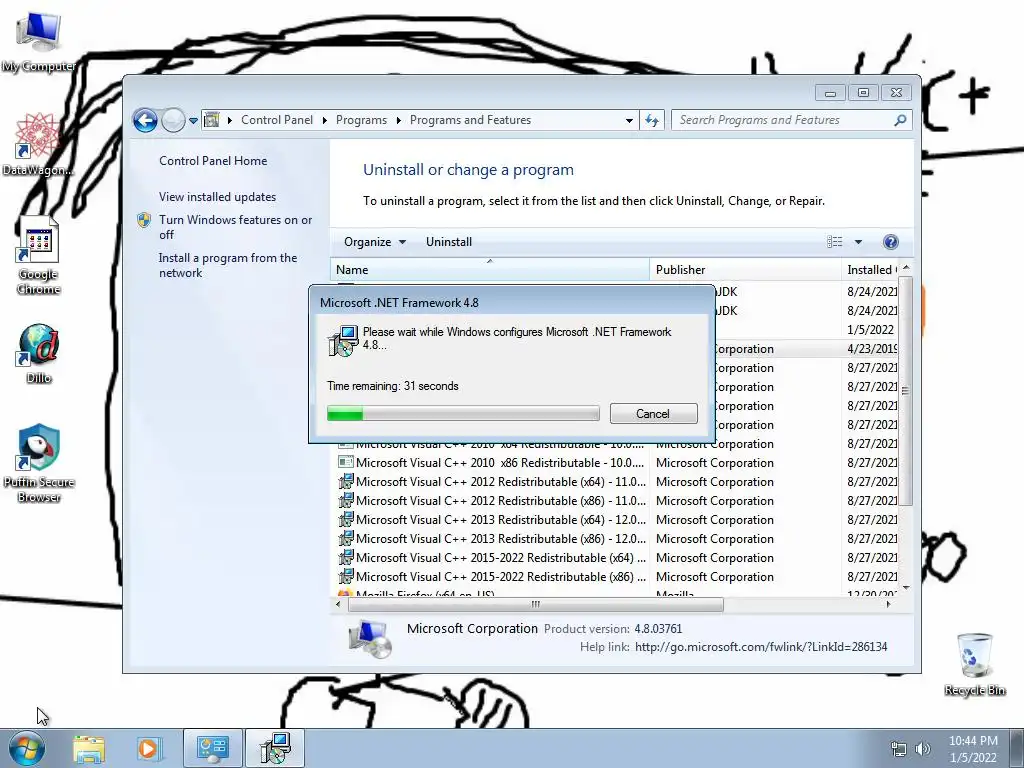
Task: Click the 1/5/2022 installed date cell
Action: [x=871, y=330]
